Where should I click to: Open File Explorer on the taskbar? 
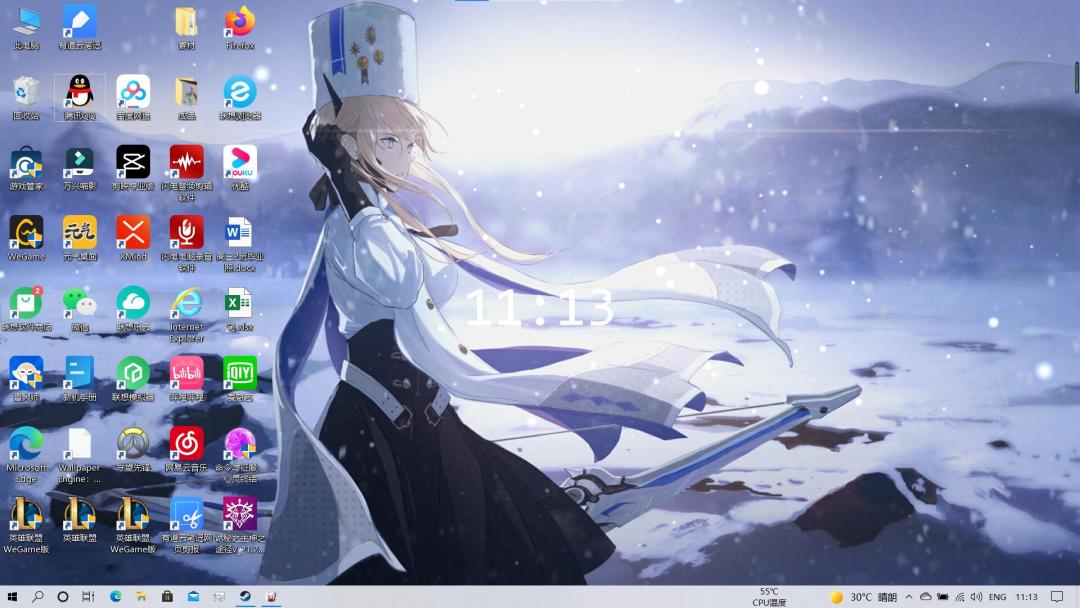(141, 596)
